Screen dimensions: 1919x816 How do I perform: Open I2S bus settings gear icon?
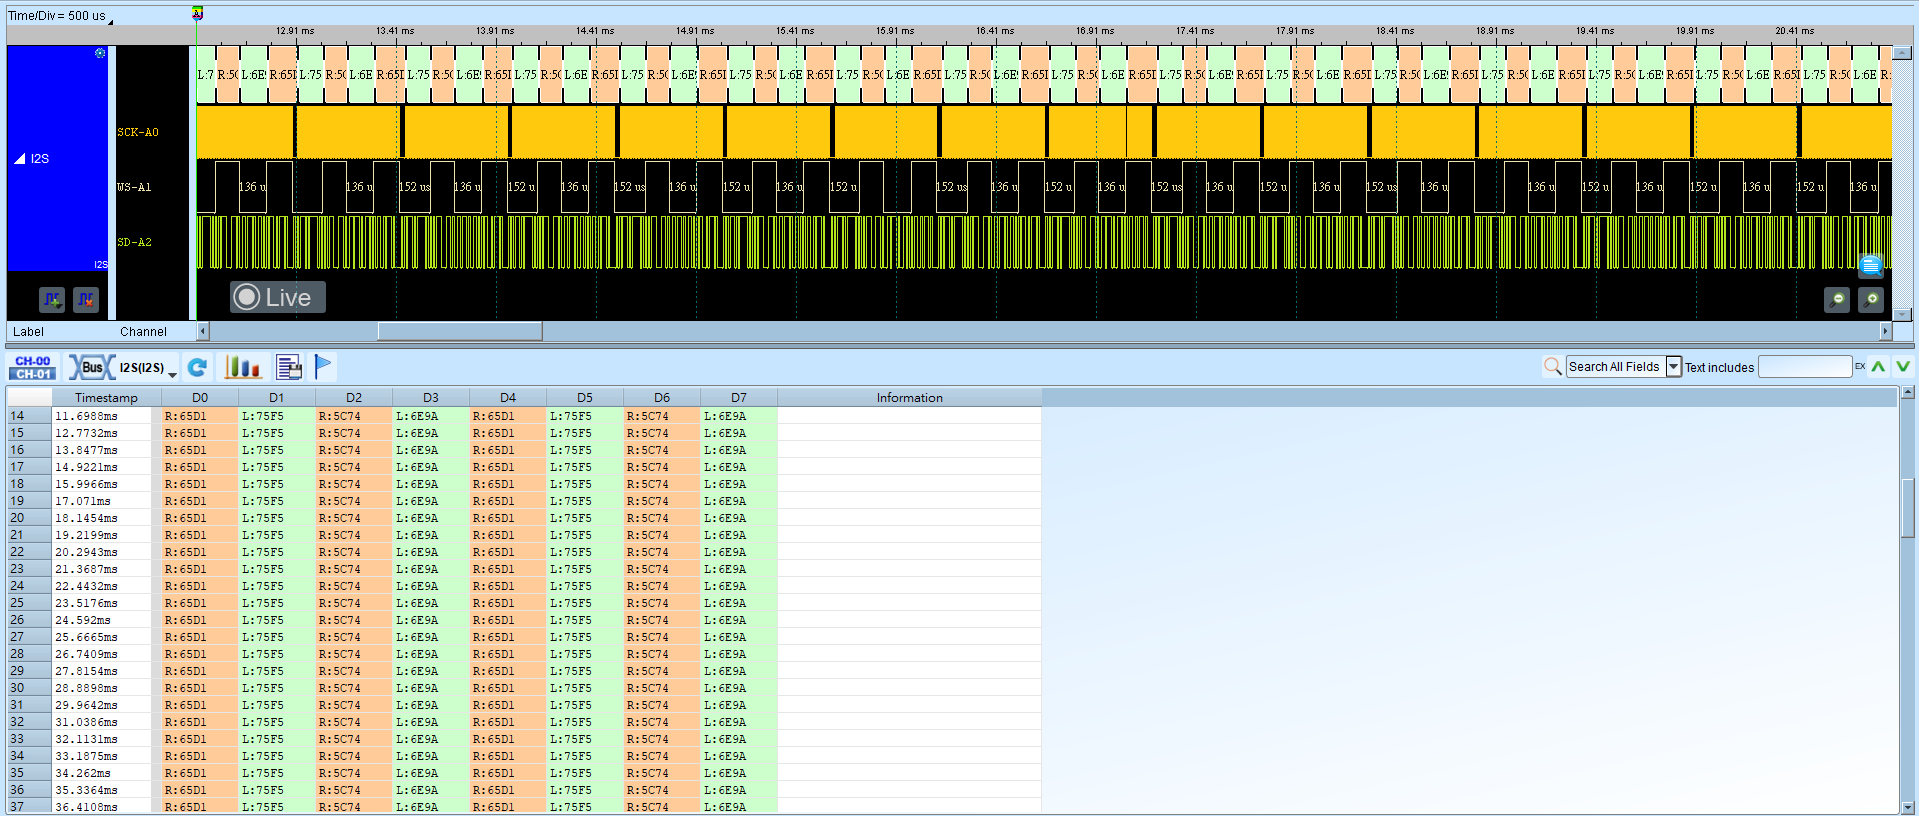(100, 53)
